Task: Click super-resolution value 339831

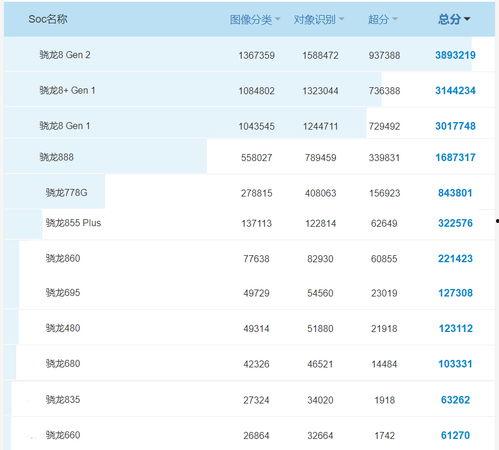Action: [384, 158]
